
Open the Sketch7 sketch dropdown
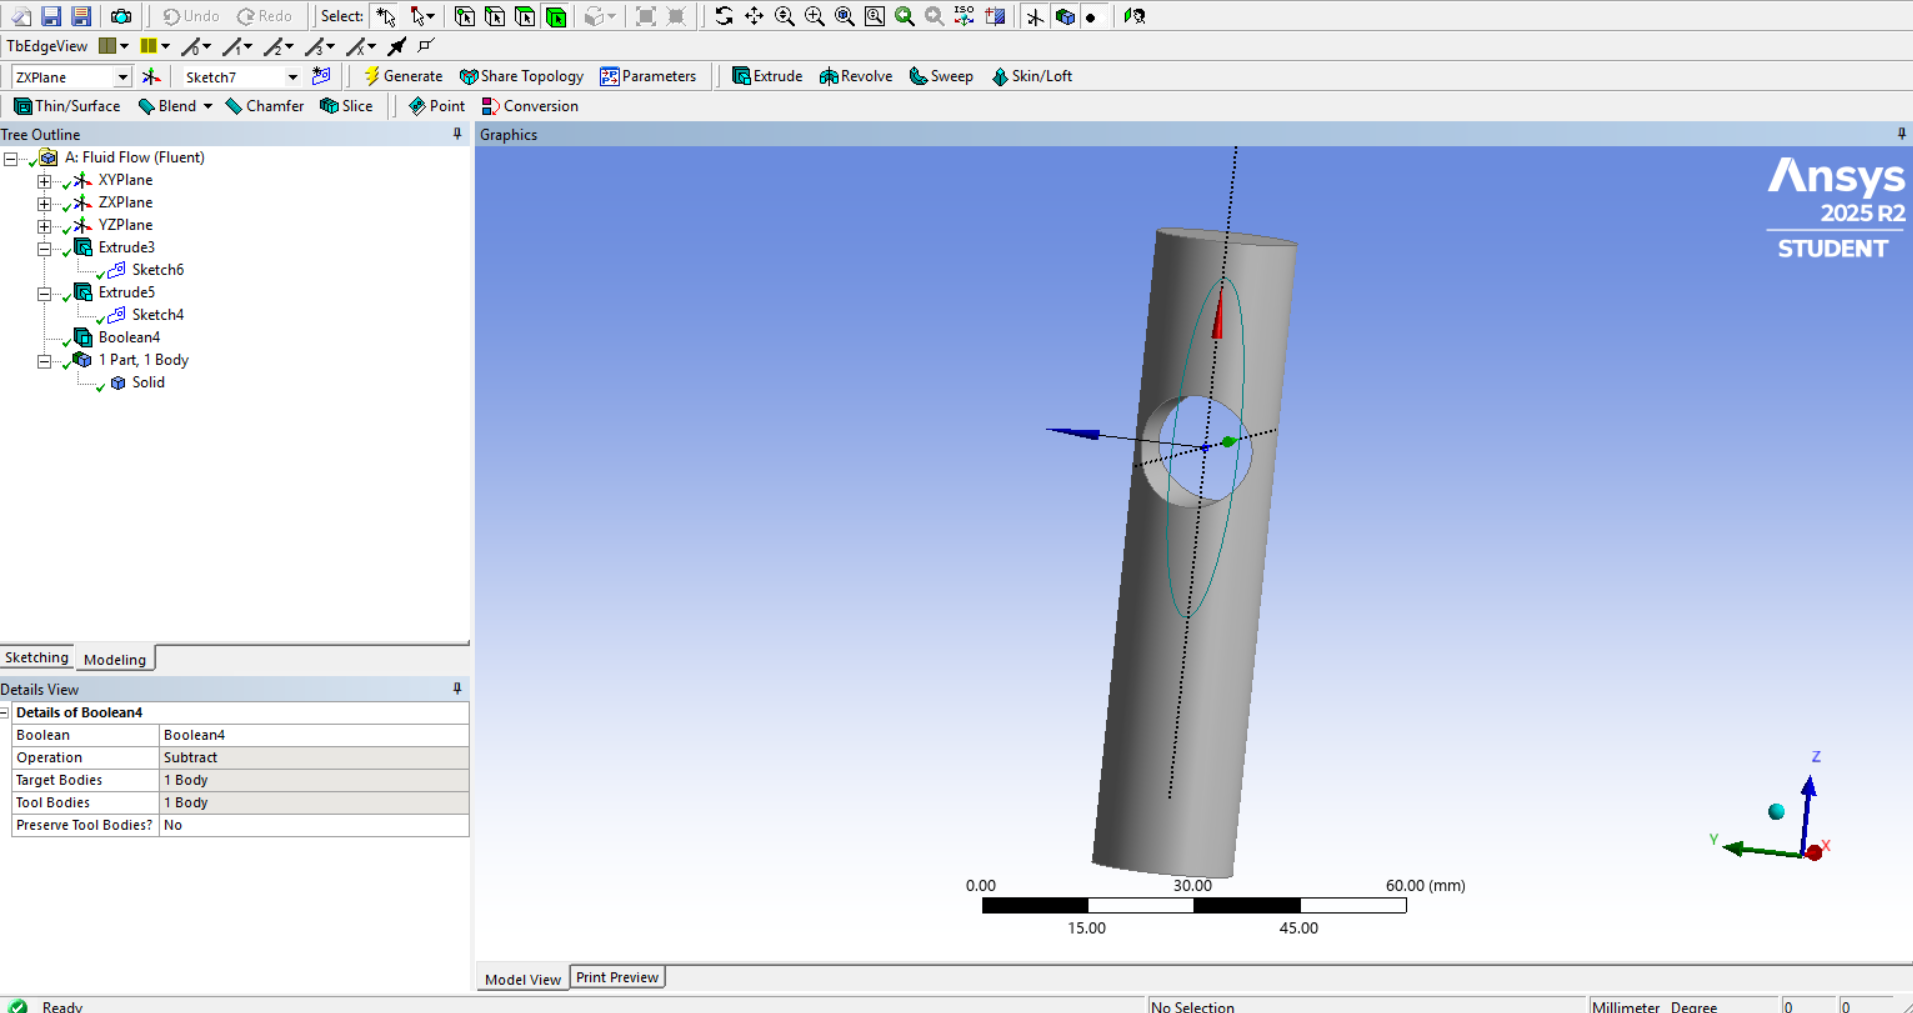292,77
